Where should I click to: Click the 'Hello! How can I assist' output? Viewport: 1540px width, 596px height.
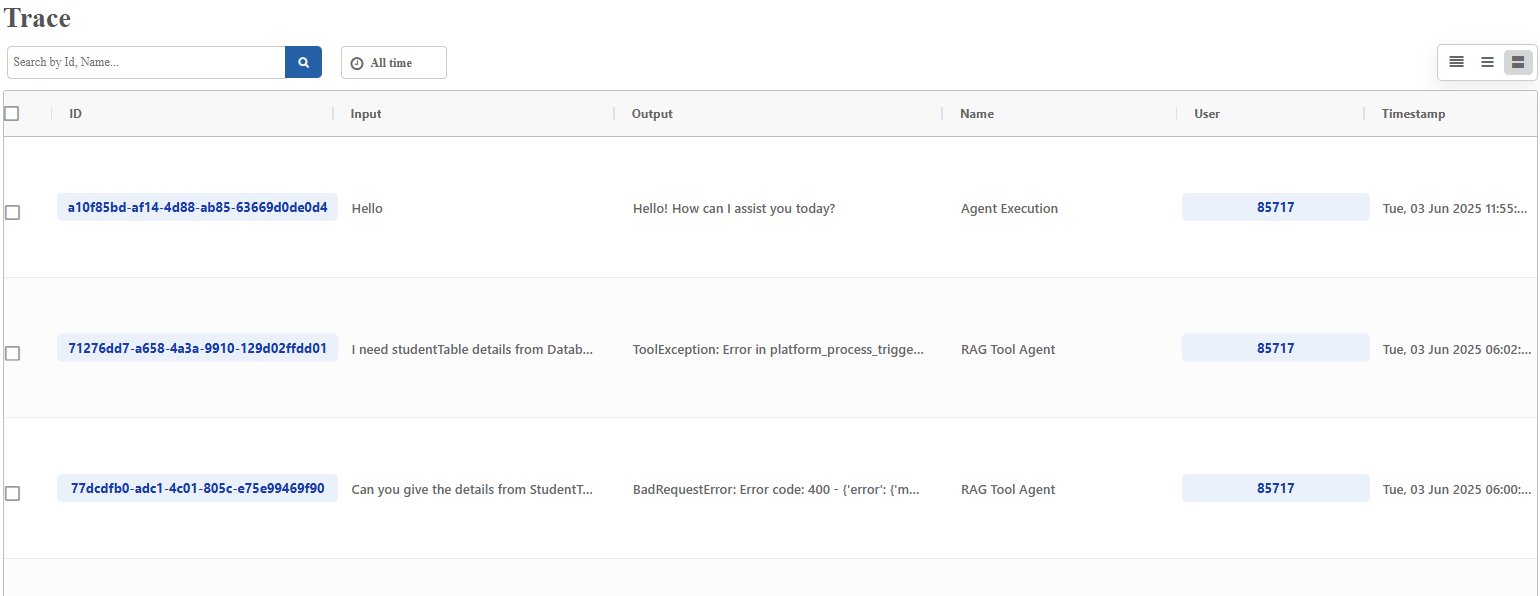click(734, 209)
